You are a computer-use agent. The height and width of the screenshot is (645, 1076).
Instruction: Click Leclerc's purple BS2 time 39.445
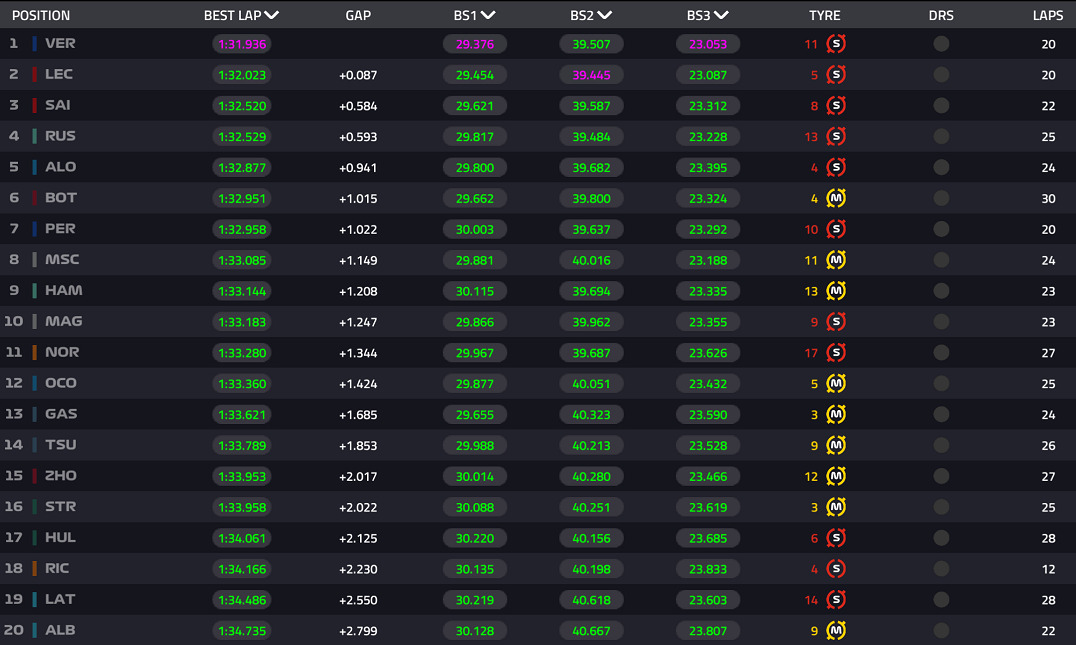click(592, 75)
